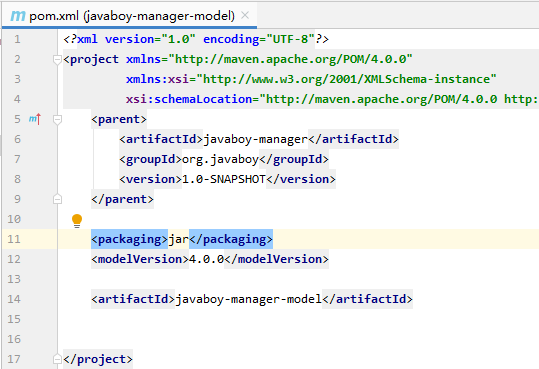Click the opening modelVersion tag
The width and height of the screenshot is (539, 369).
pos(140,259)
